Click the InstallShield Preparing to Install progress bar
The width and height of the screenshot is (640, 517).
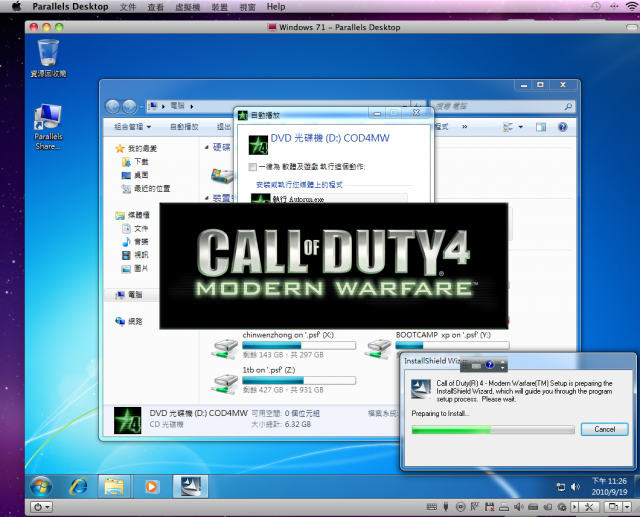493,429
